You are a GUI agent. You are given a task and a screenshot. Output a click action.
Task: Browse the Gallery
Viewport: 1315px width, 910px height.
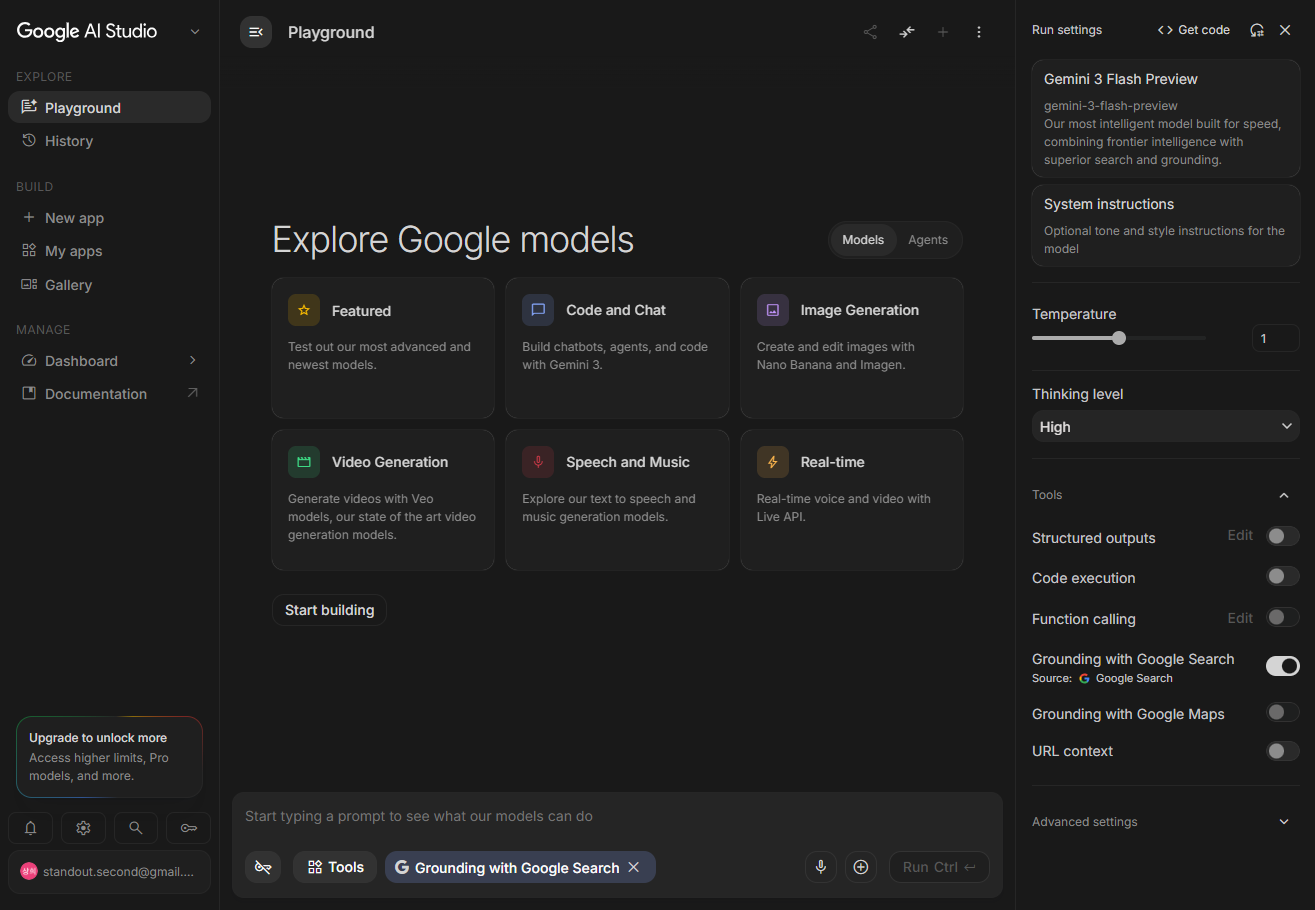click(109, 285)
